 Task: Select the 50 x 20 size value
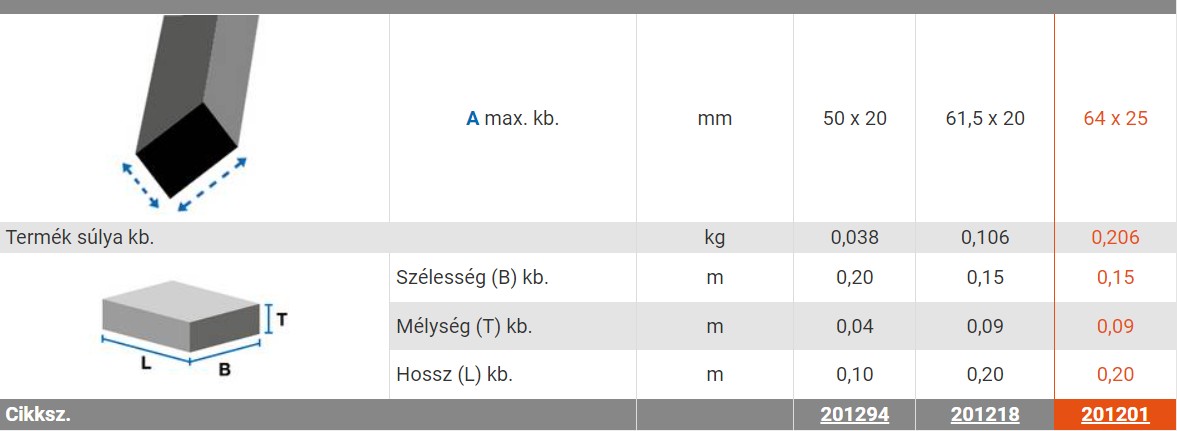pyautogui.click(x=854, y=119)
